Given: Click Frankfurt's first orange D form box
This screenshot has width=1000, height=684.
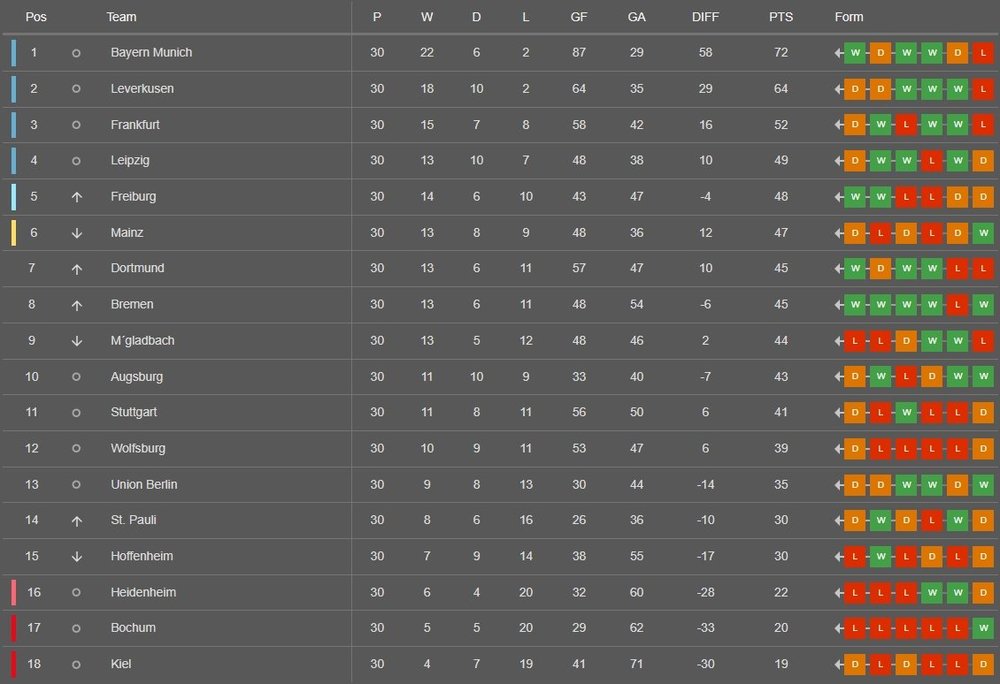Looking at the screenshot, I should click(855, 125).
